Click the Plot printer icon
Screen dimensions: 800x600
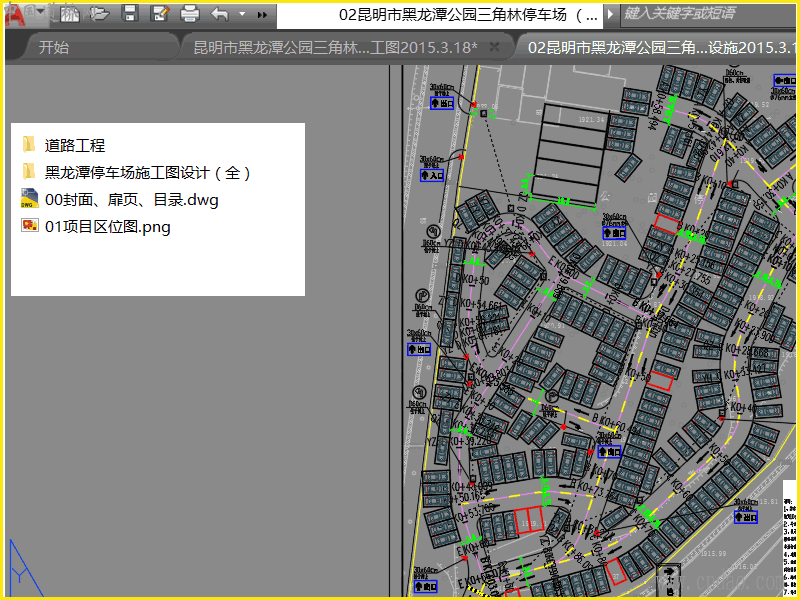189,14
